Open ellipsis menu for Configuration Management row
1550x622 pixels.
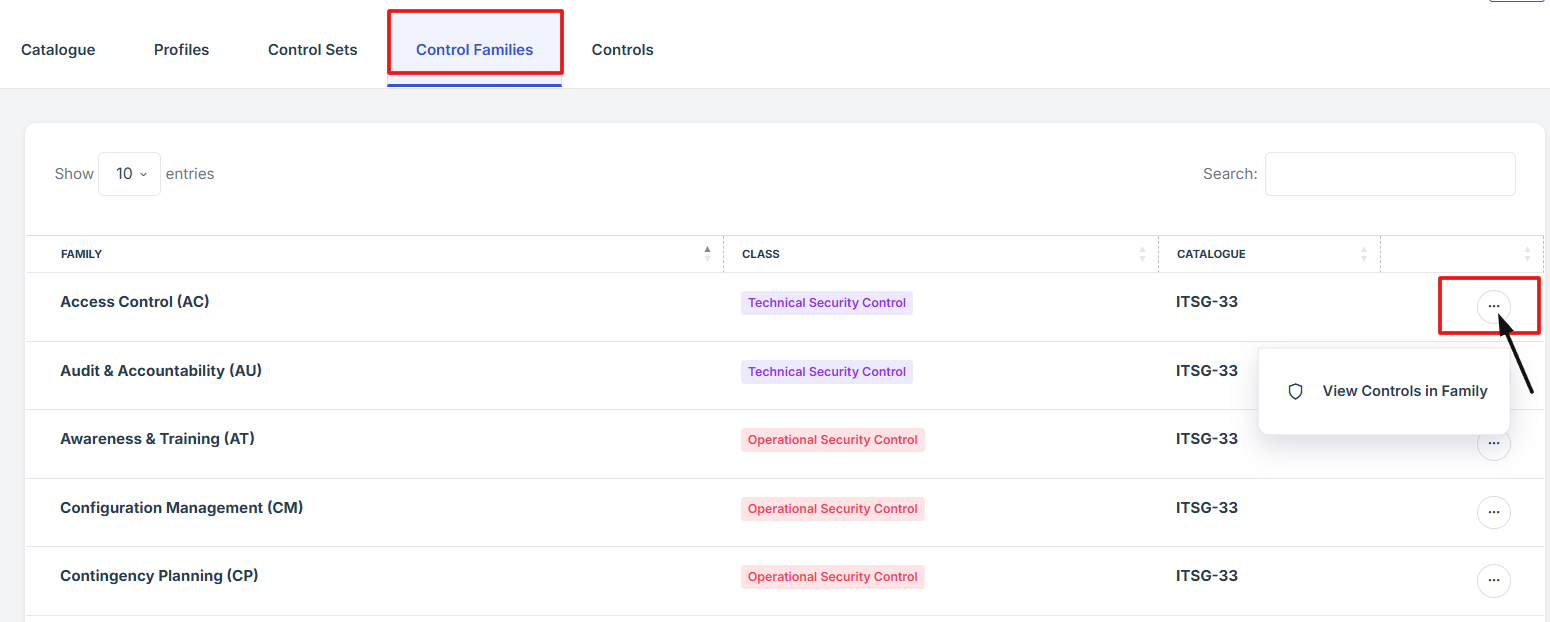click(1493, 512)
